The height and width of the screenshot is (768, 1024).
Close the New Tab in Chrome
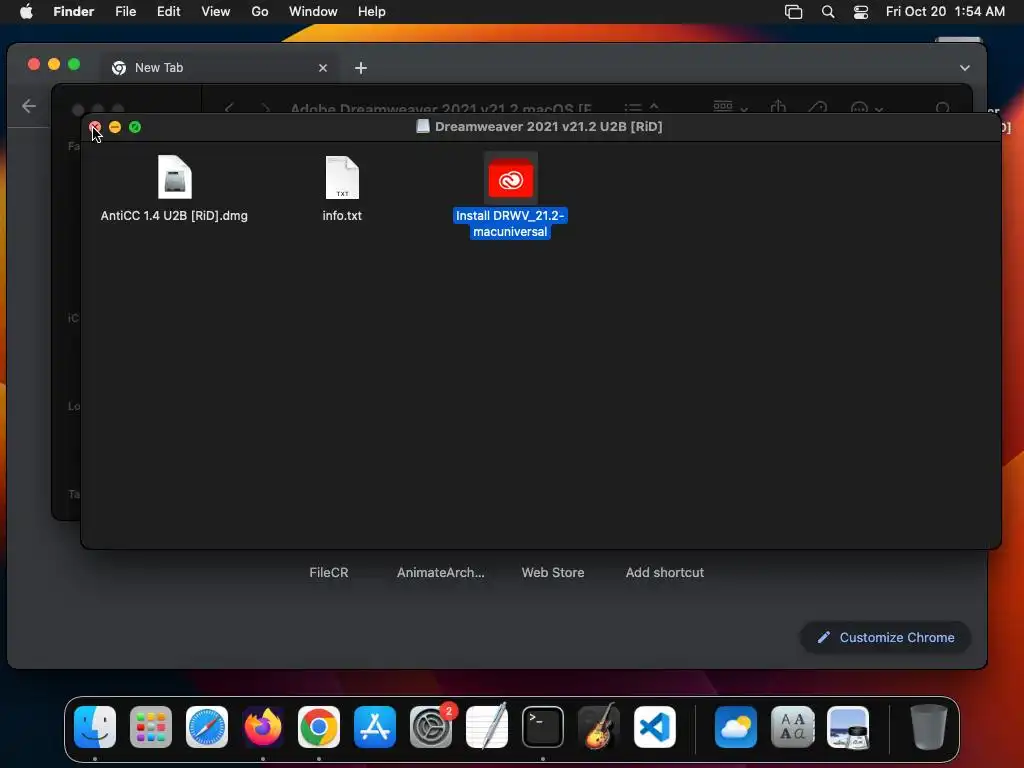(323, 68)
